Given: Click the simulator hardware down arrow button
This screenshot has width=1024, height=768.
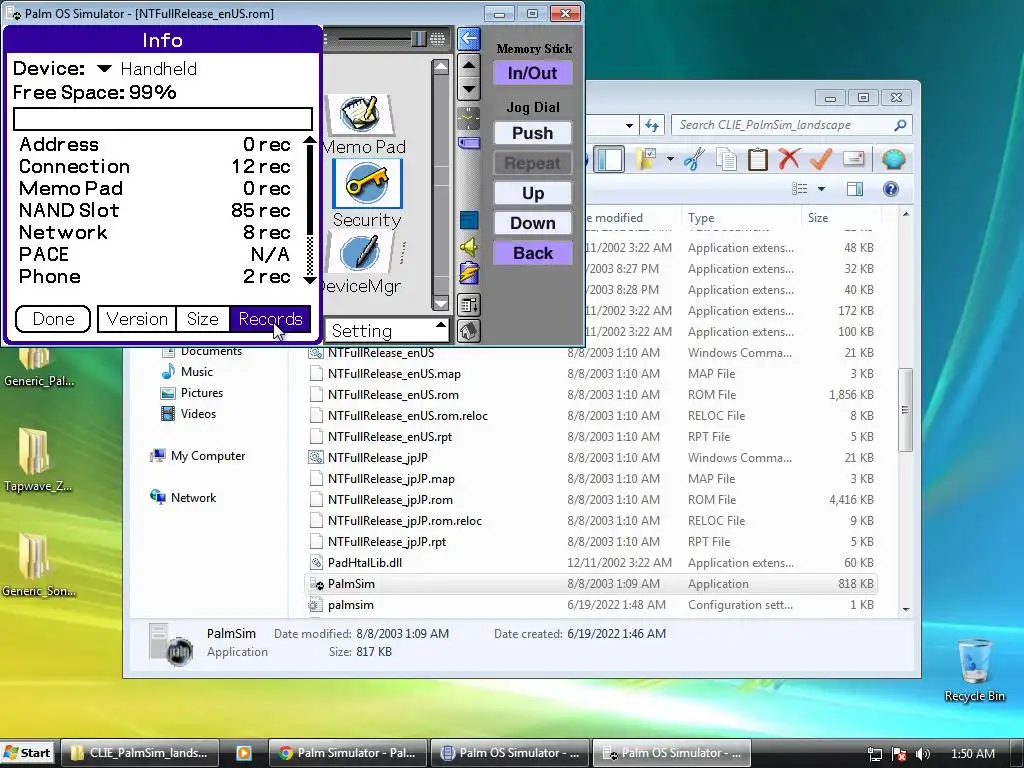Looking at the screenshot, I should pyautogui.click(x=469, y=89).
